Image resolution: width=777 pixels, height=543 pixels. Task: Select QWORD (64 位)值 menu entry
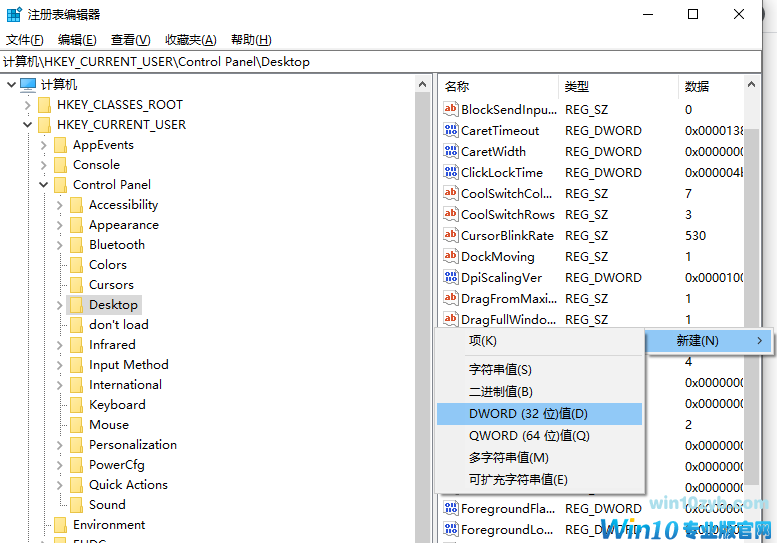point(529,436)
